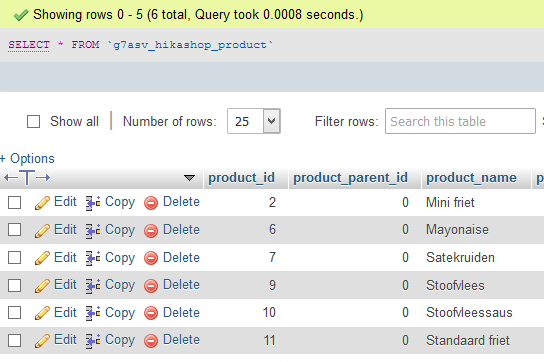This screenshot has height=362, width=544.
Task: Click the Copy icon for the Stoofvleessaus row
Action: coord(93,313)
